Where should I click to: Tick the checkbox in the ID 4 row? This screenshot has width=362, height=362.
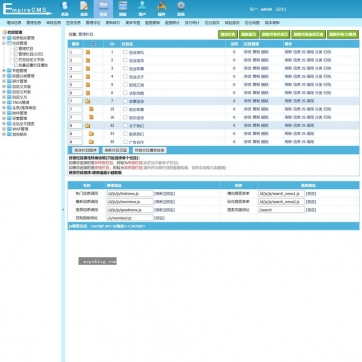(125, 76)
